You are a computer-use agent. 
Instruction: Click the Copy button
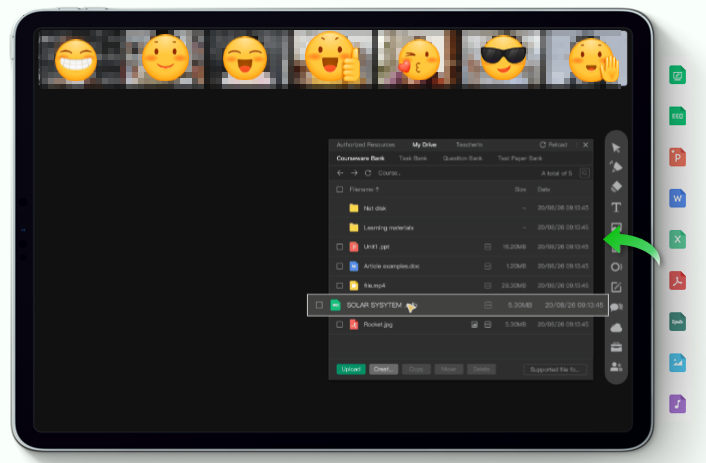[416, 369]
